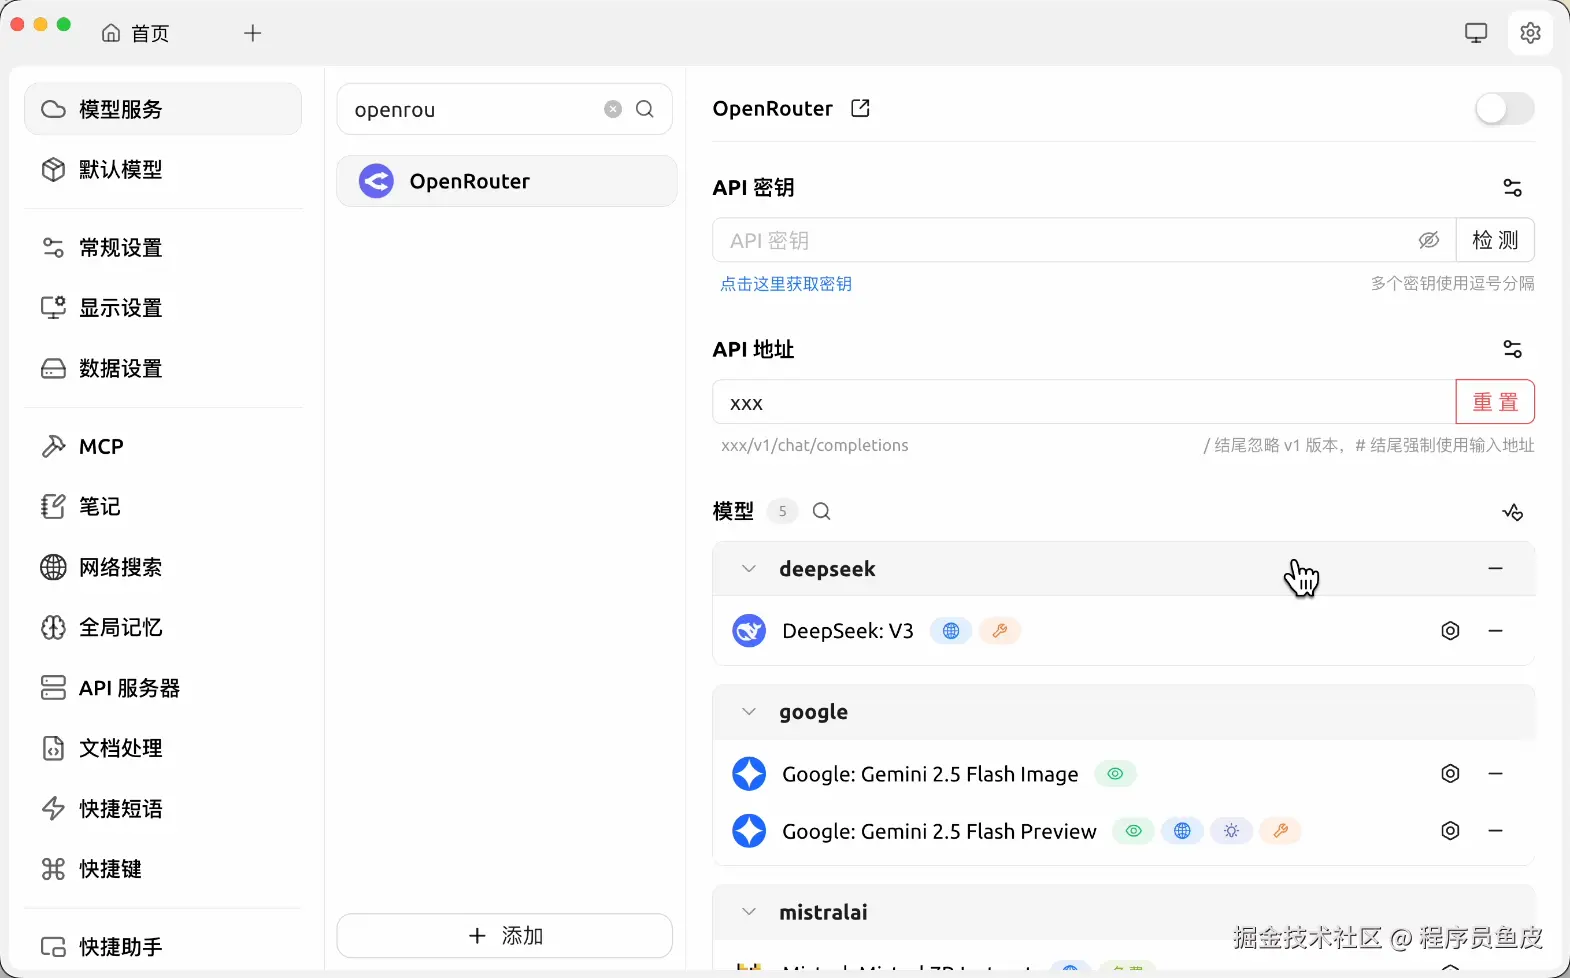The height and width of the screenshot is (978, 1570).
Task: Click 点击这里获取密钥 link
Action: coord(786,284)
